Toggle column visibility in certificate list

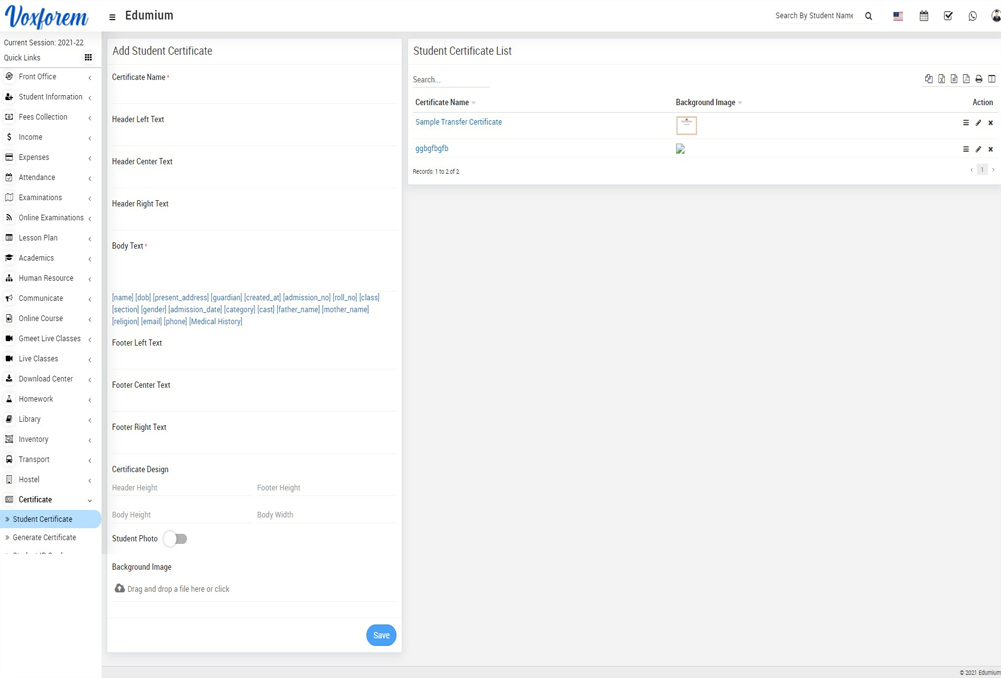coord(991,79)
